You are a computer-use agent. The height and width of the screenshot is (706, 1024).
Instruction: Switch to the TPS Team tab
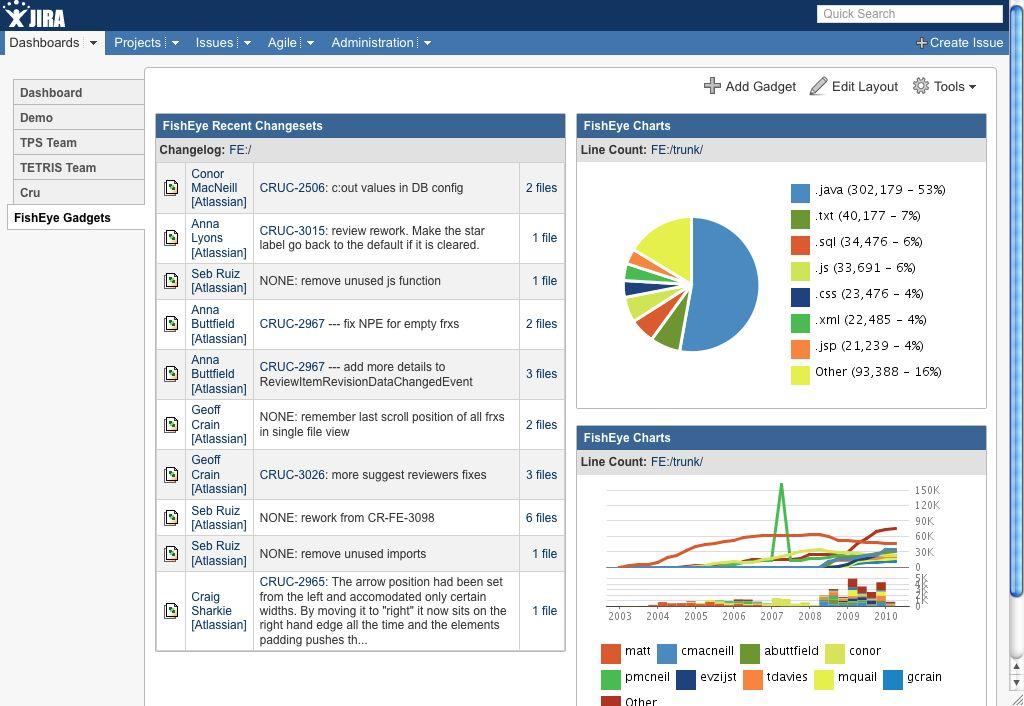[x=78, y=142]
